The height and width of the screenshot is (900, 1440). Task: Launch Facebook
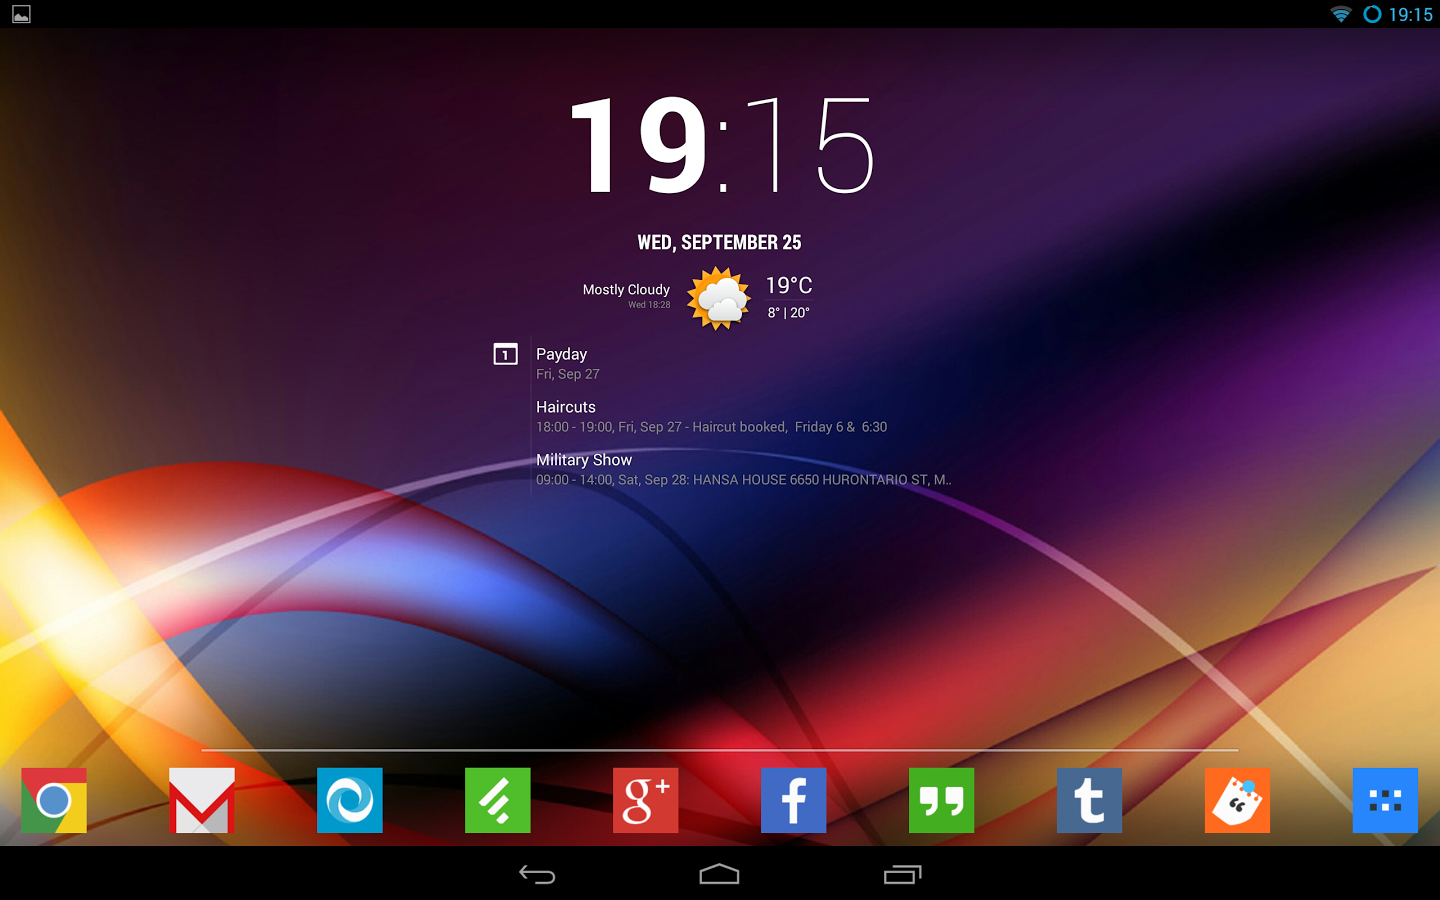[793, 800]
